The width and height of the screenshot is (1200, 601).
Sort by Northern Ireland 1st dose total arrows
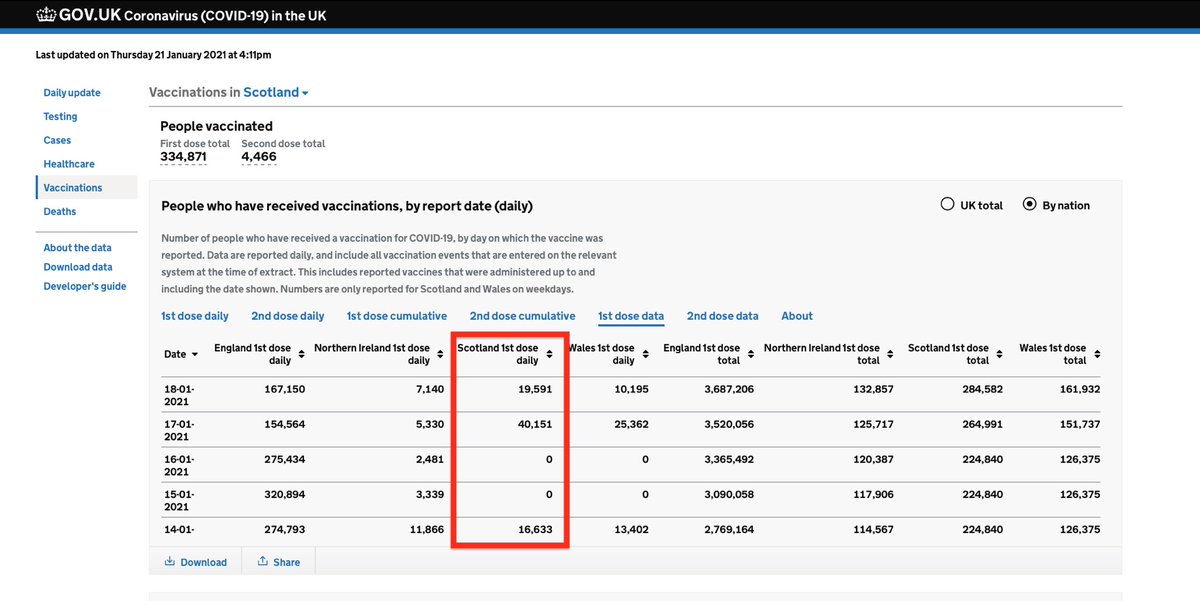click(x=890, y=355)
